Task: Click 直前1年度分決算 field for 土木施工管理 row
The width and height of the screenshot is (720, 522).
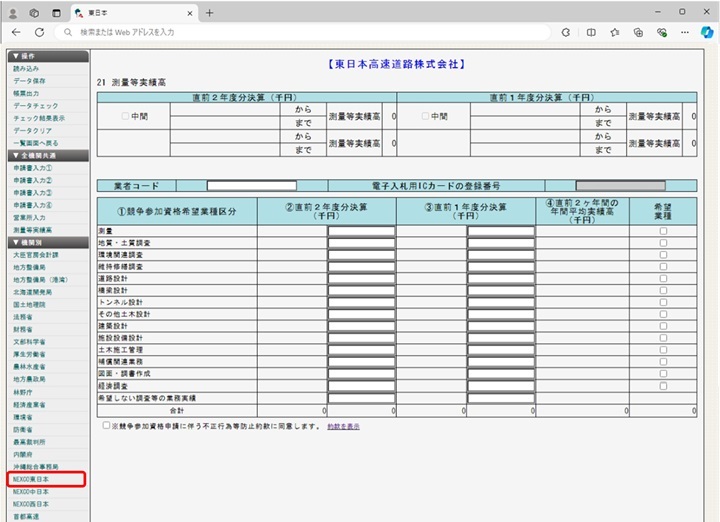Action: tap(501, 350)
